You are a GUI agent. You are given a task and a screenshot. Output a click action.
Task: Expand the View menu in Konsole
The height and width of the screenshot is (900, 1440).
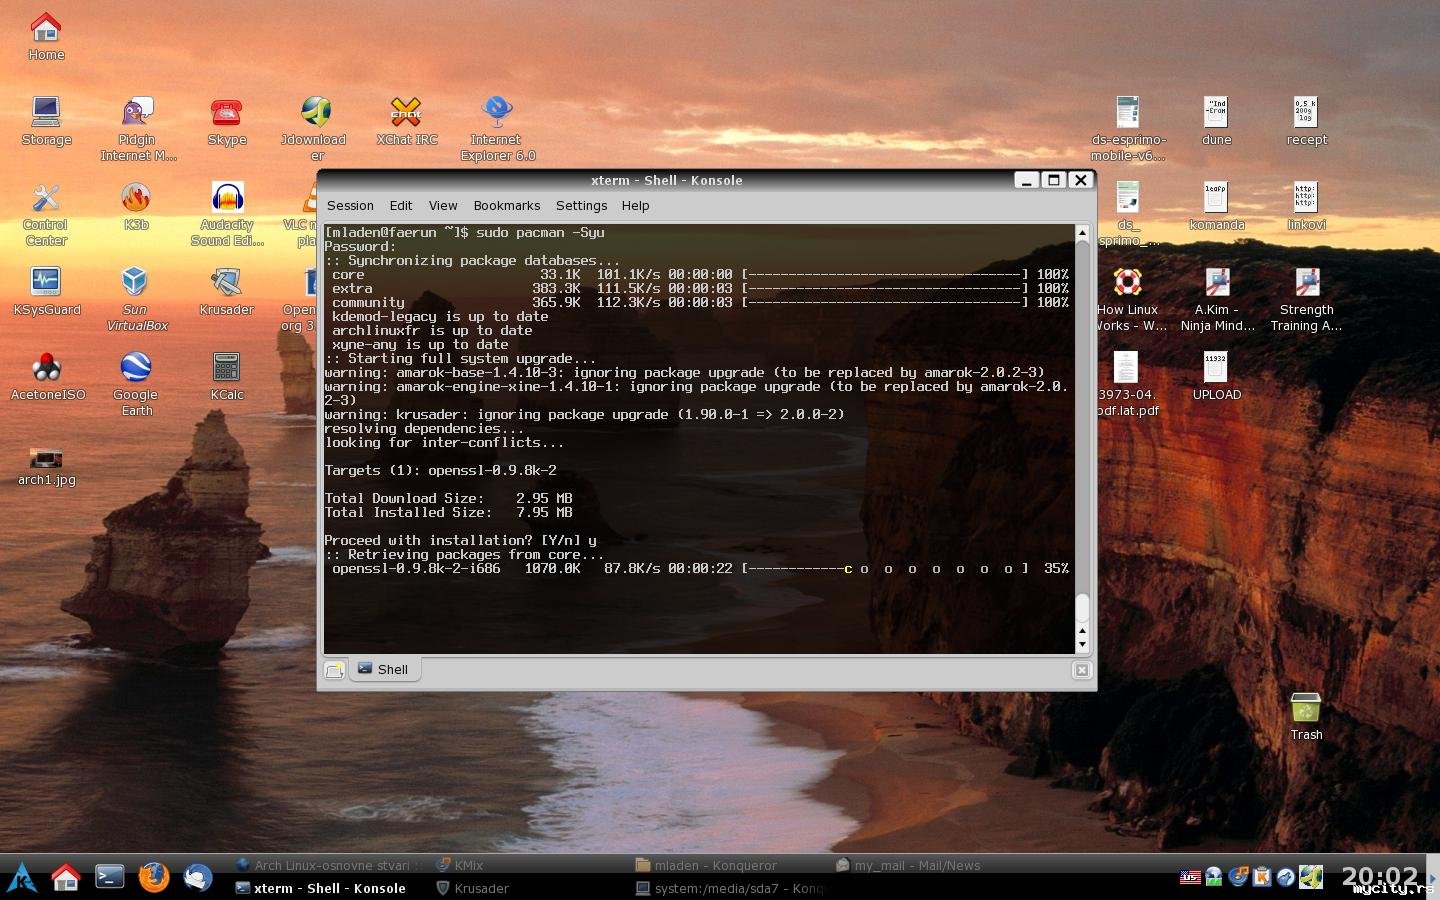tap(442, 206)
